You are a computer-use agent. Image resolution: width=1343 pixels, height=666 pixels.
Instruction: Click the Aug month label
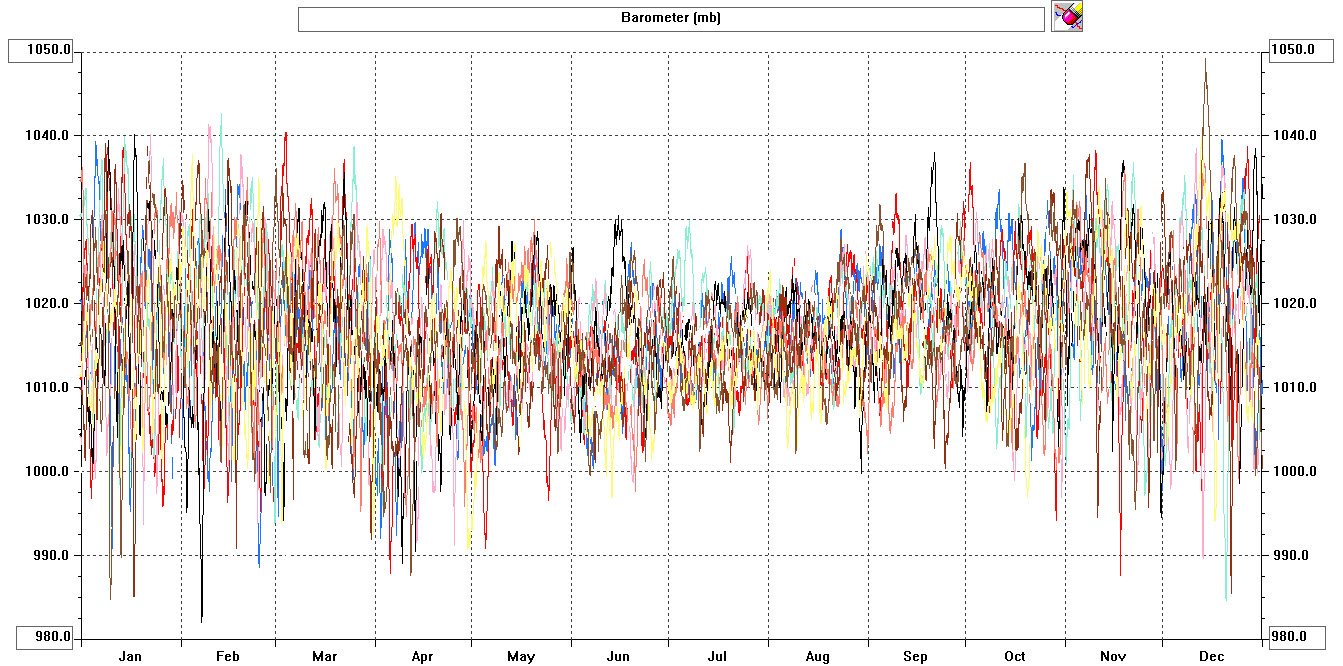pos(817,657)
